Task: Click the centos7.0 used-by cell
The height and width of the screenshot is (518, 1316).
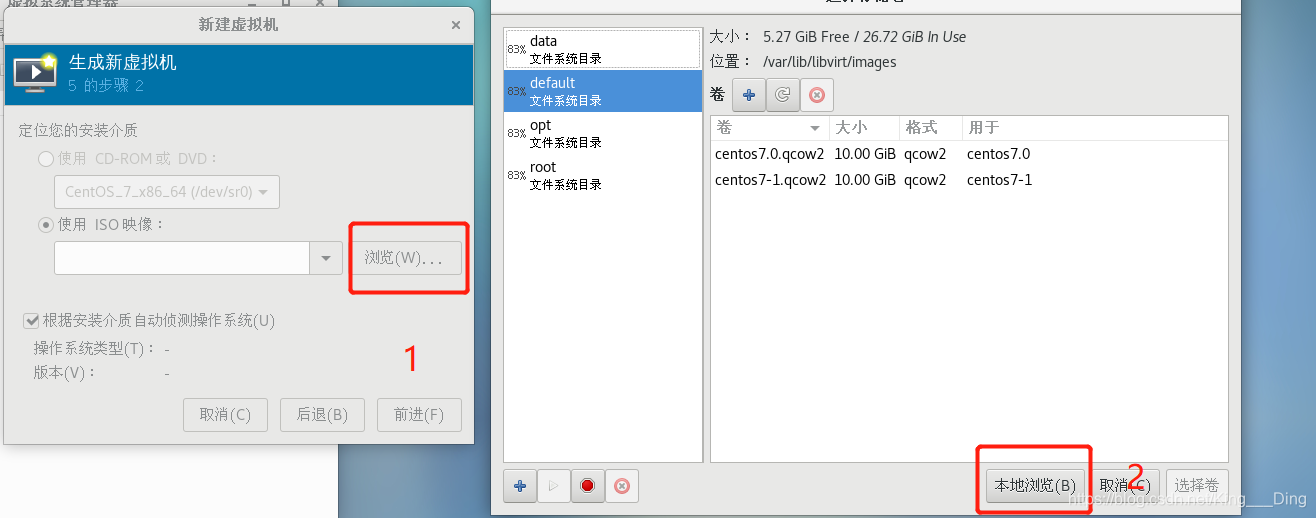Action: coord(998,154)
